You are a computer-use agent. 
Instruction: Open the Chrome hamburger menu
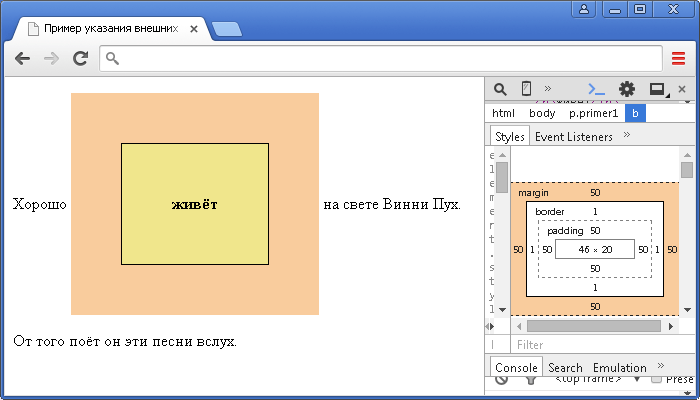tap(679, 58)
